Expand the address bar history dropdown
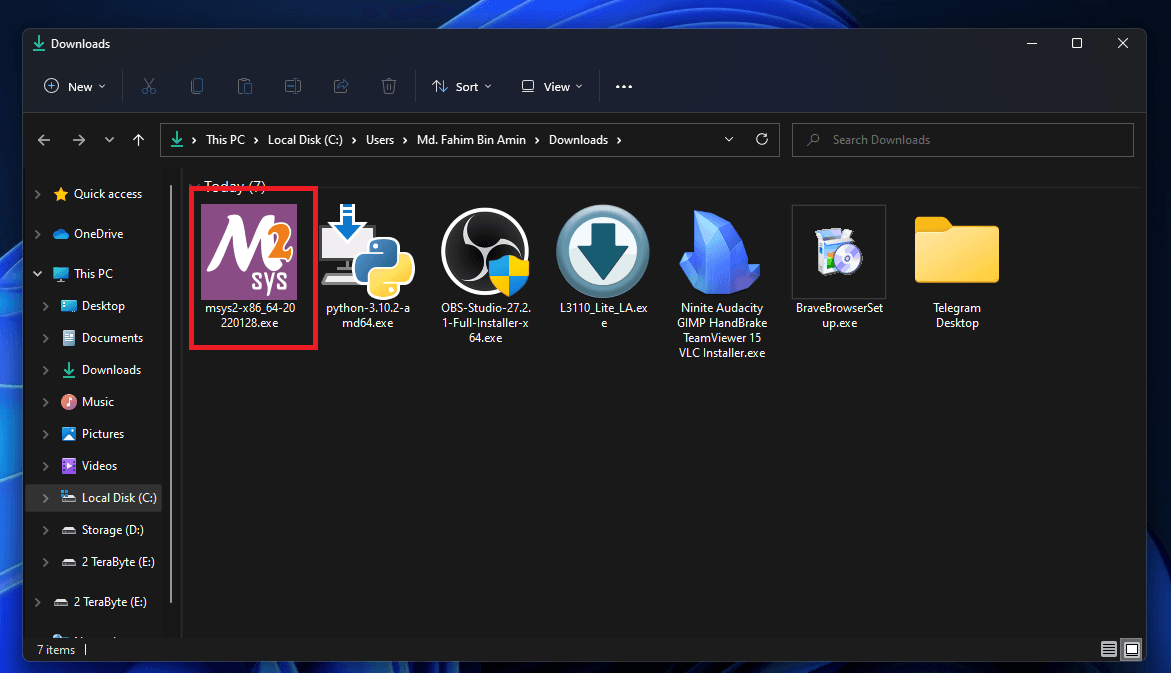Image resolution: width=1171 pixels, height=673 pixels. (729, 140)
